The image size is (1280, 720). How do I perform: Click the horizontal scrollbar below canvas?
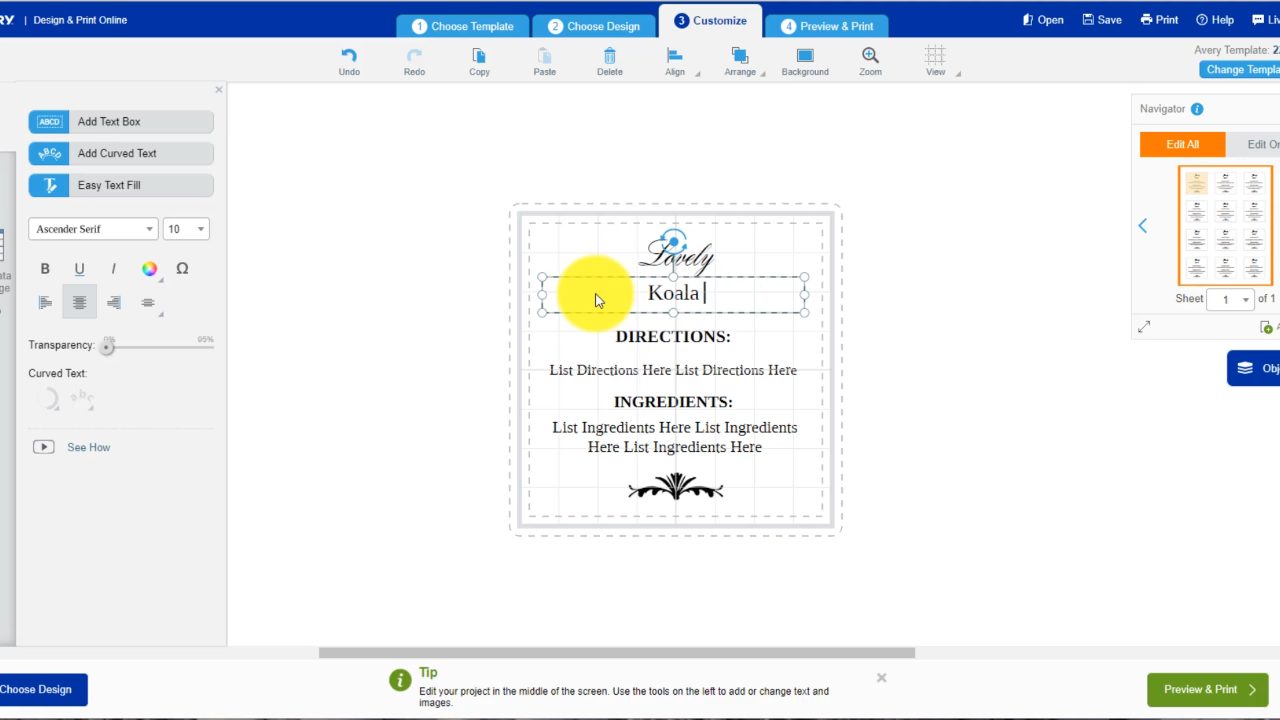(617, 653)
